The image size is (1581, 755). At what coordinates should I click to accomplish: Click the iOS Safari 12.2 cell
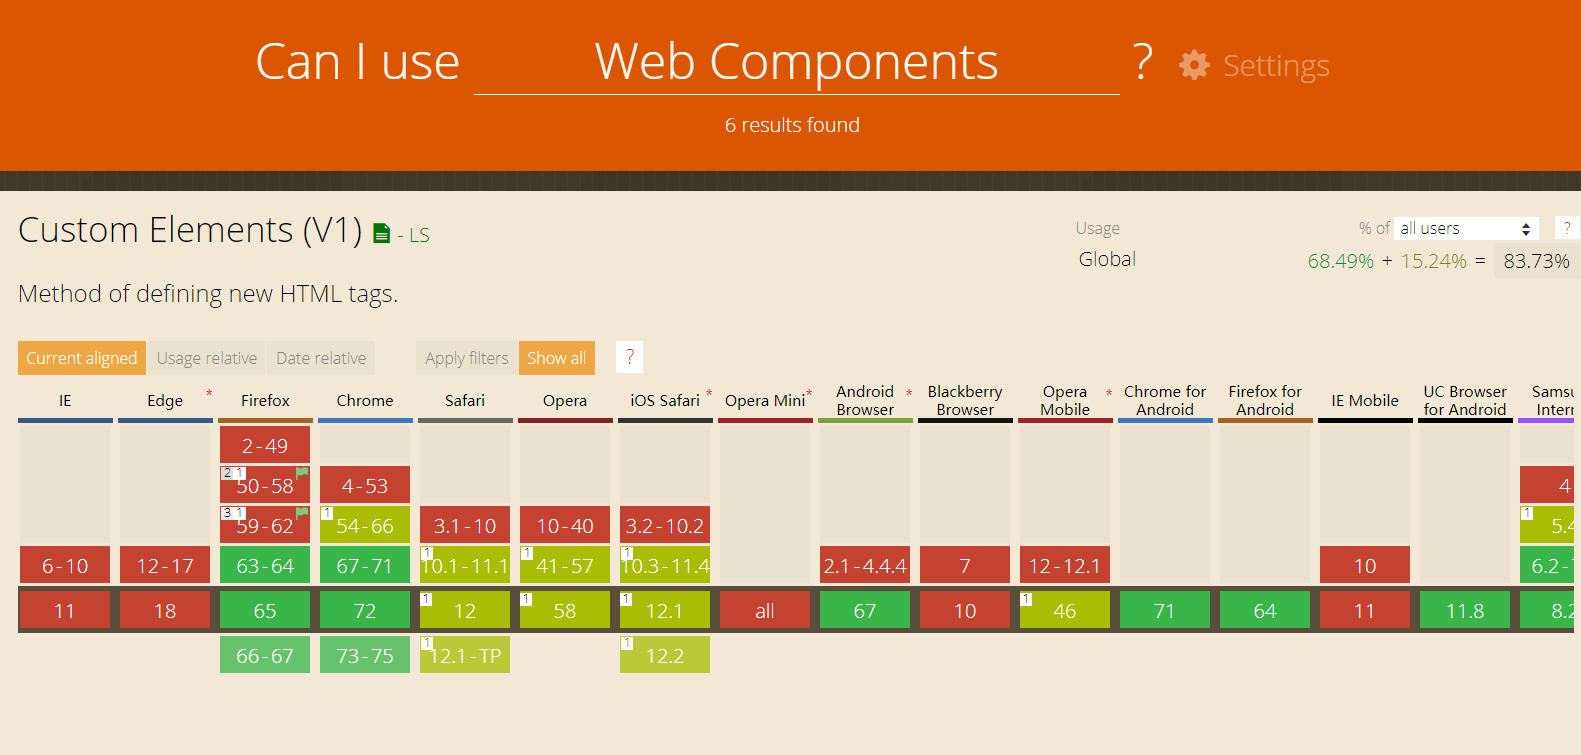click(x=665, y=655)
